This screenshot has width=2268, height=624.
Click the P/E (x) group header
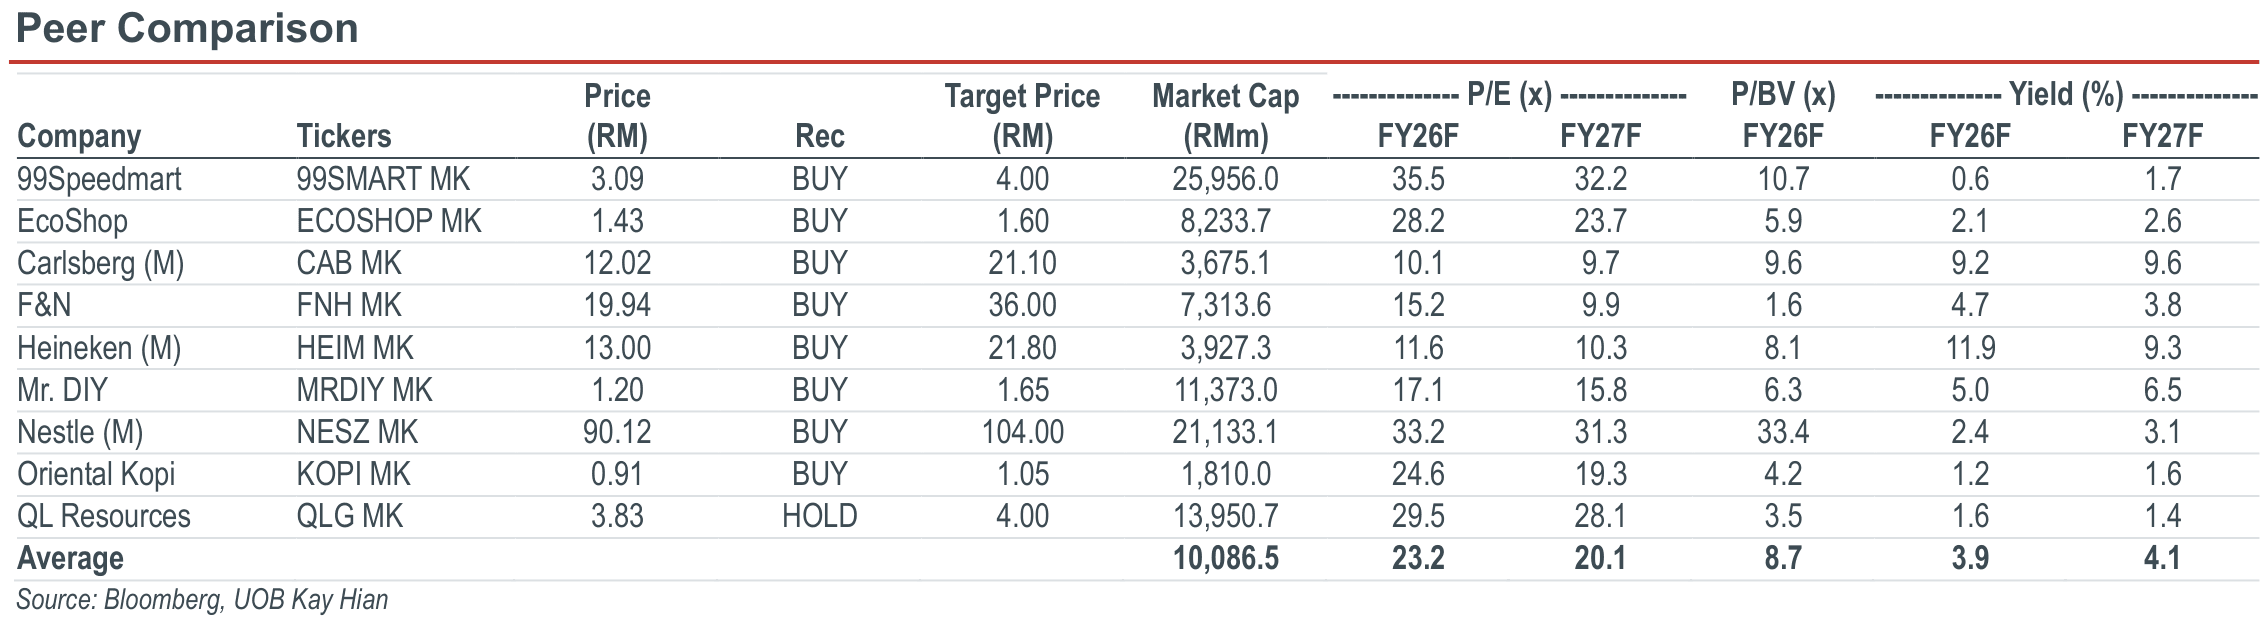(x=1509, y=96)
